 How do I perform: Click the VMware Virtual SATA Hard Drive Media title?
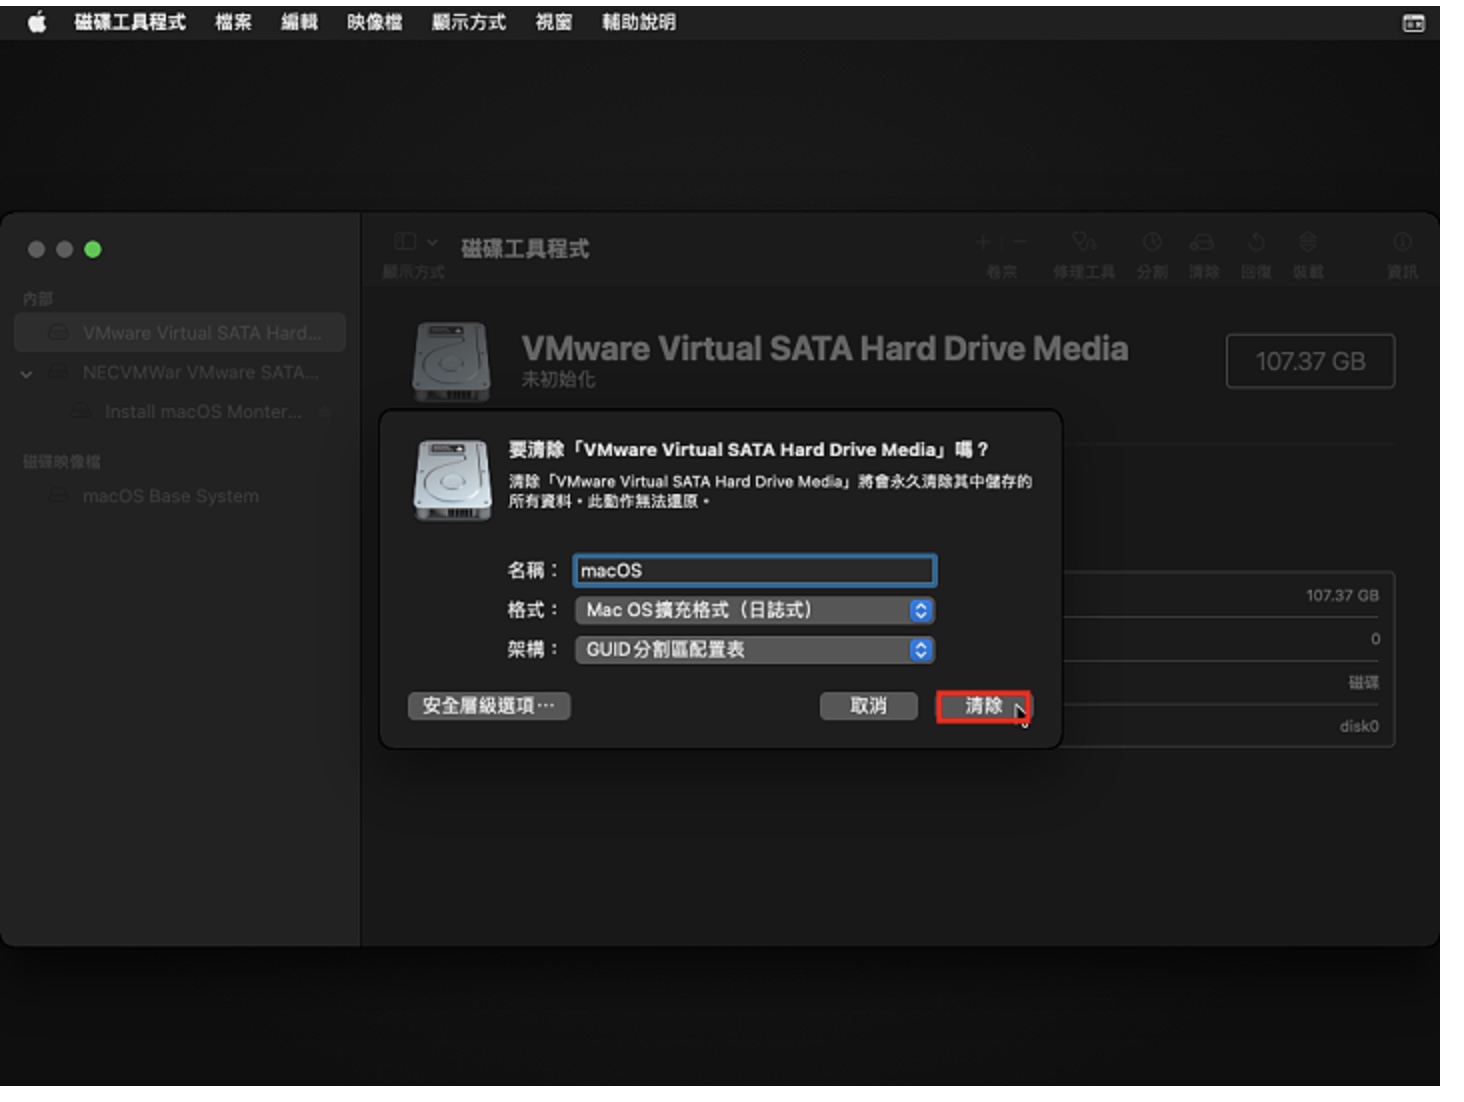point(825,348)
